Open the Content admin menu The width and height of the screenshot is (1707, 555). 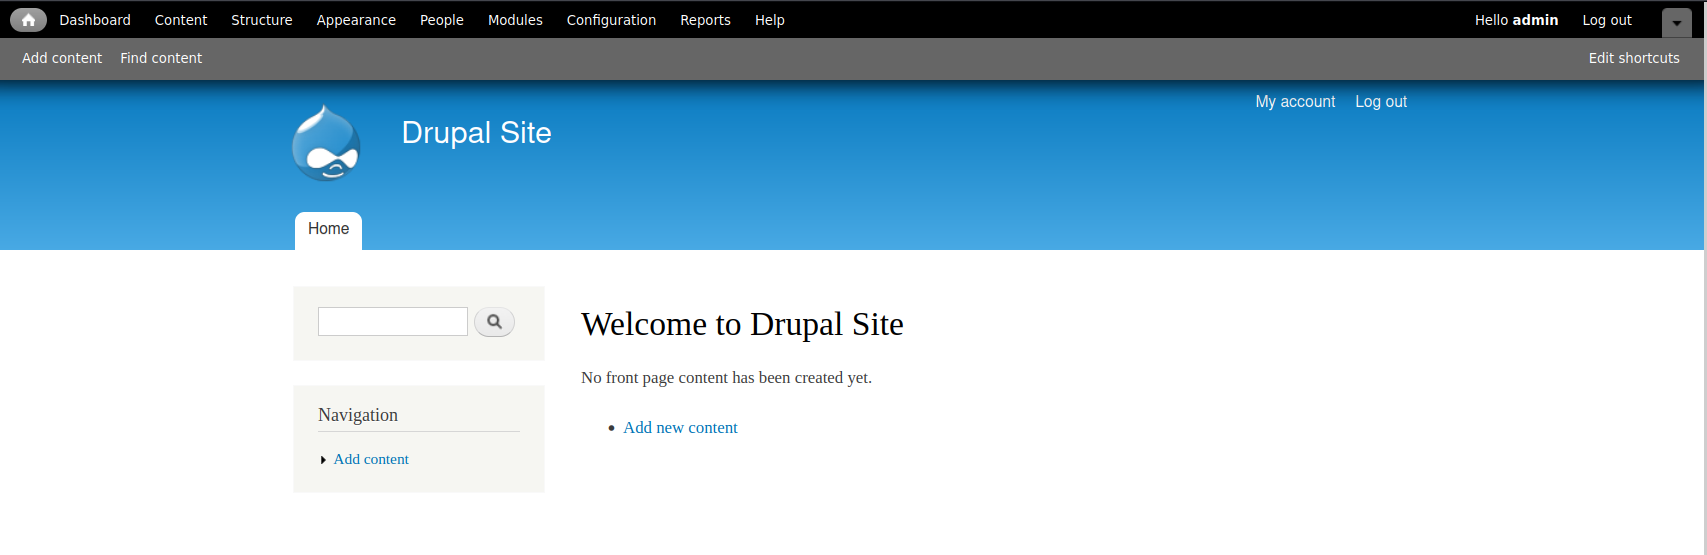(x=181, y=20)
